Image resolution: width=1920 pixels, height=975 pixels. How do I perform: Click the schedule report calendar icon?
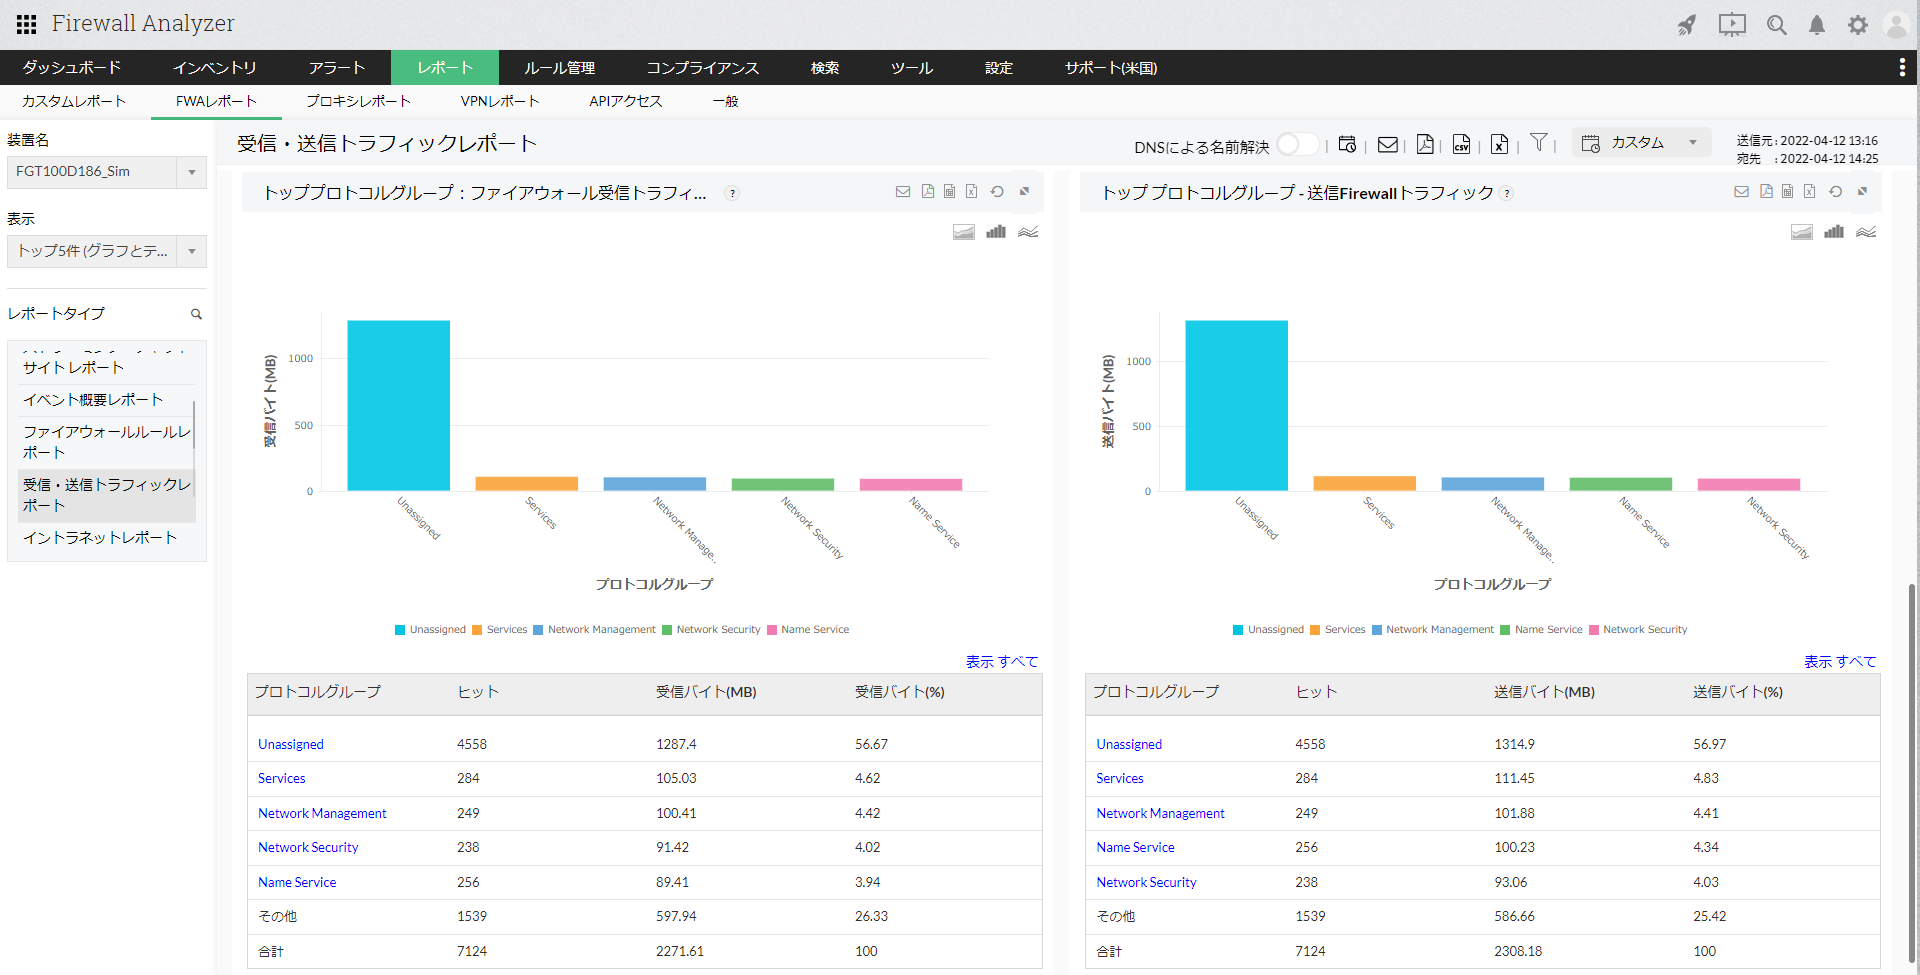click(1347, 145)
